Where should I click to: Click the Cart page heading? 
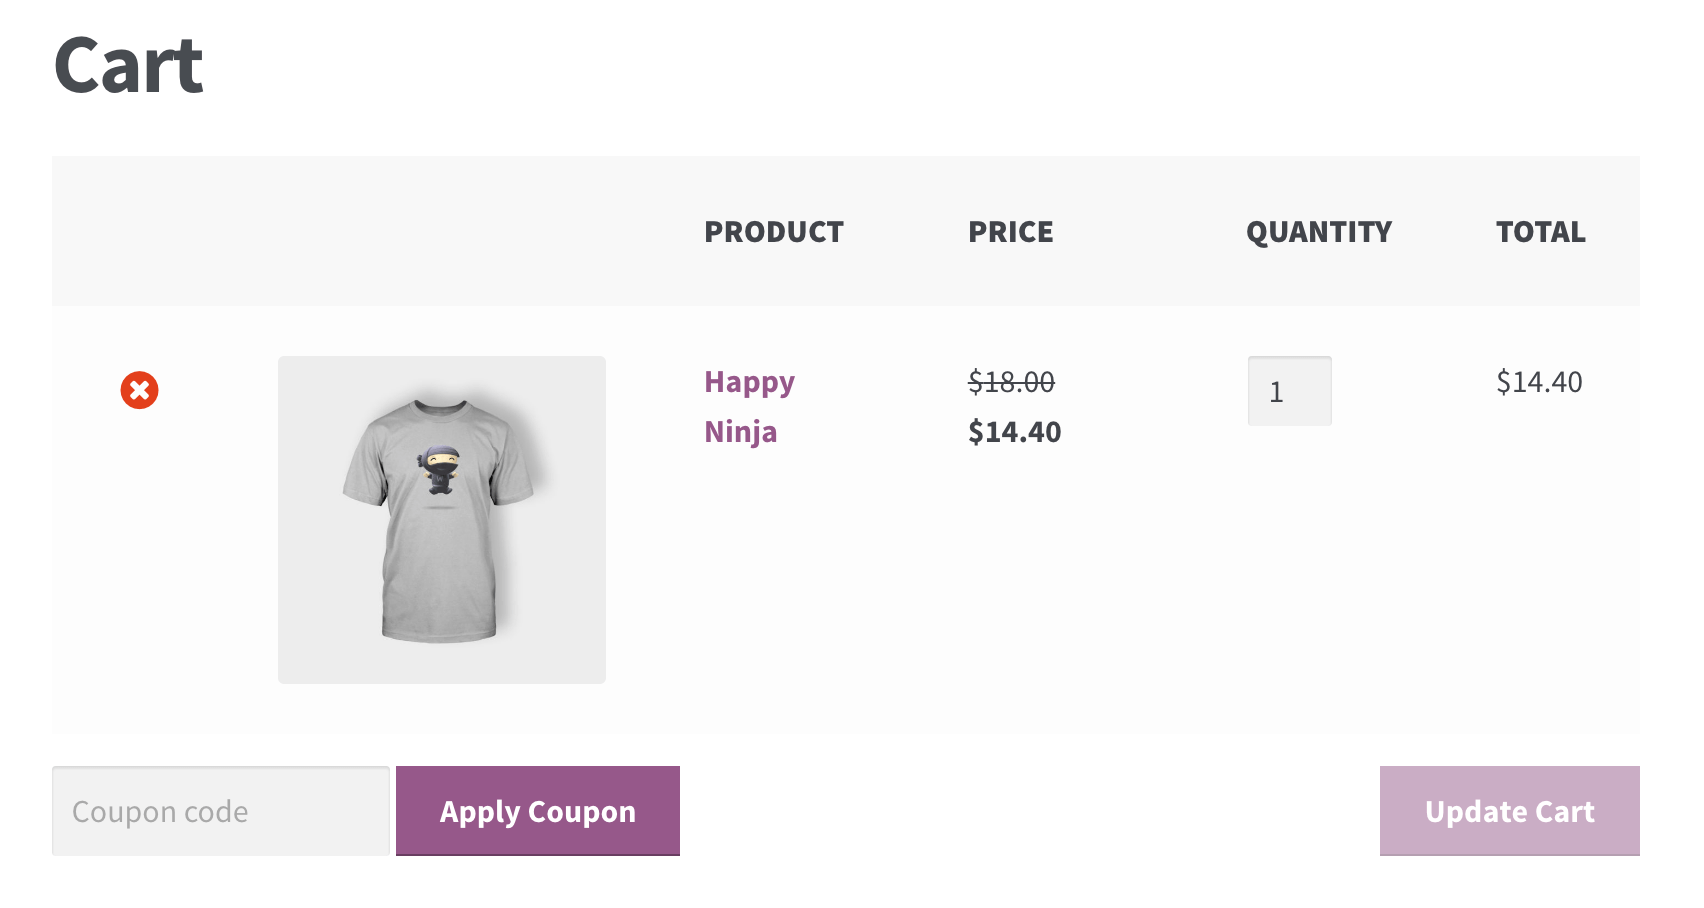coord(128,65)
